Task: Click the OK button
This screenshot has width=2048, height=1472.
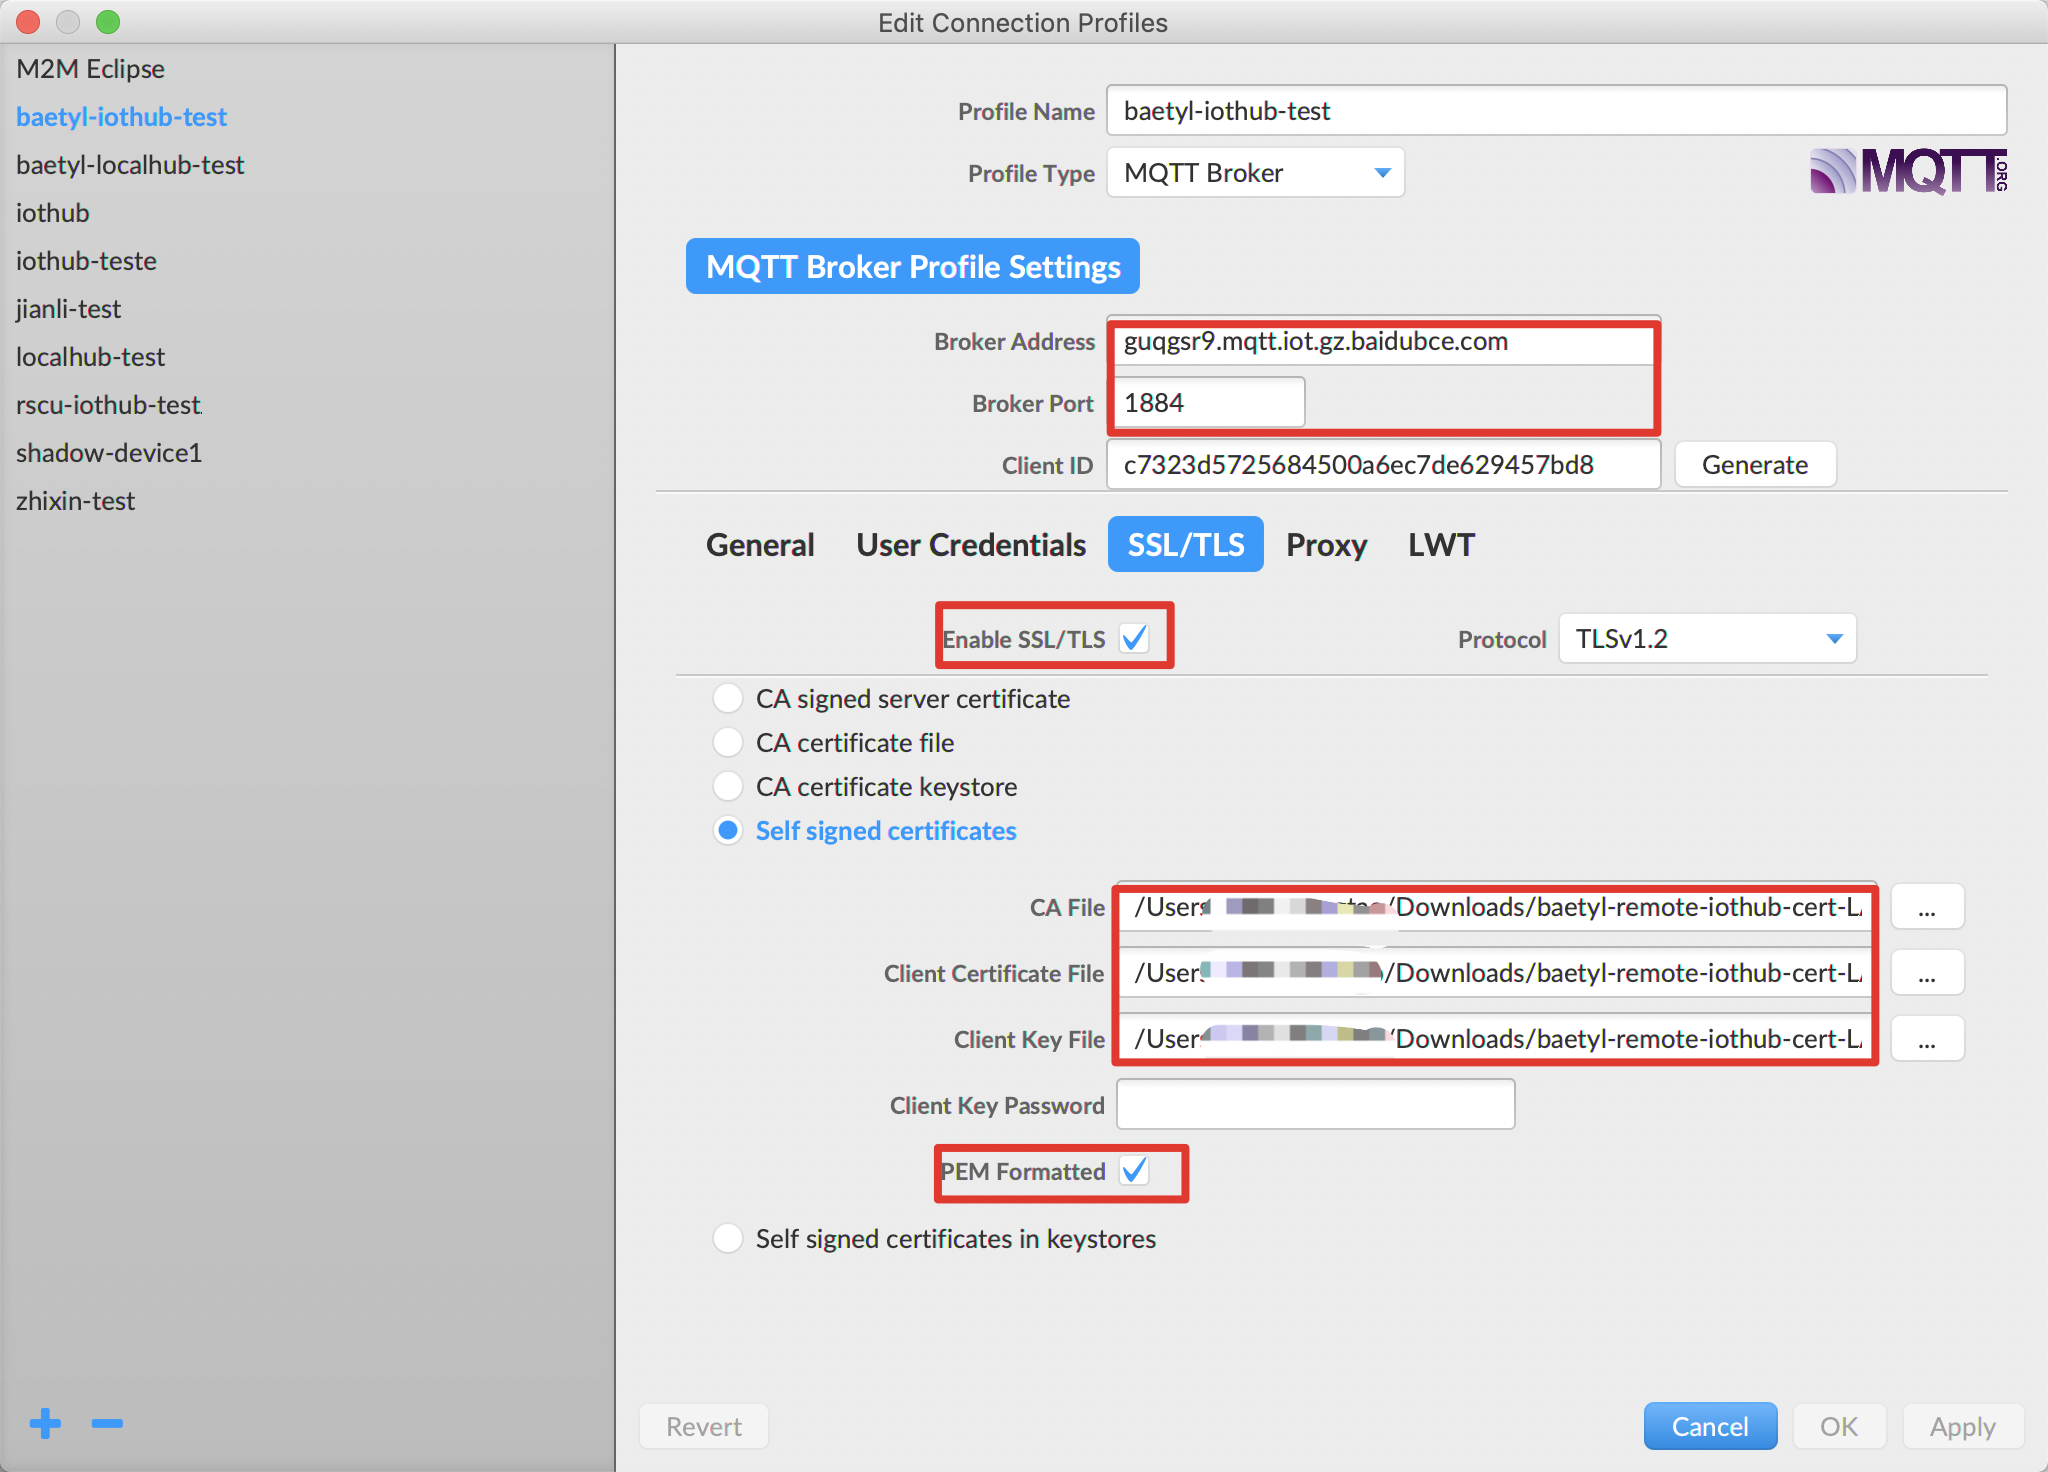Action: click(x=1839, y=1426)
